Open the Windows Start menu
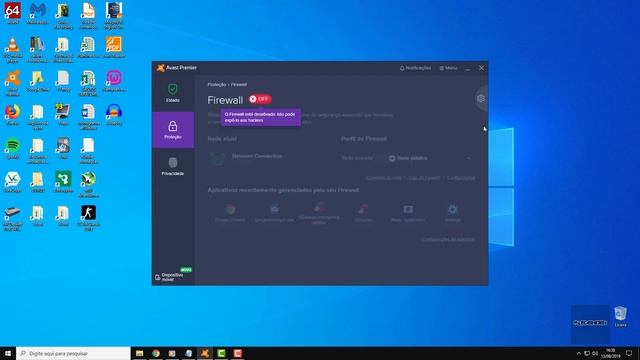 (x=8, y=353)
